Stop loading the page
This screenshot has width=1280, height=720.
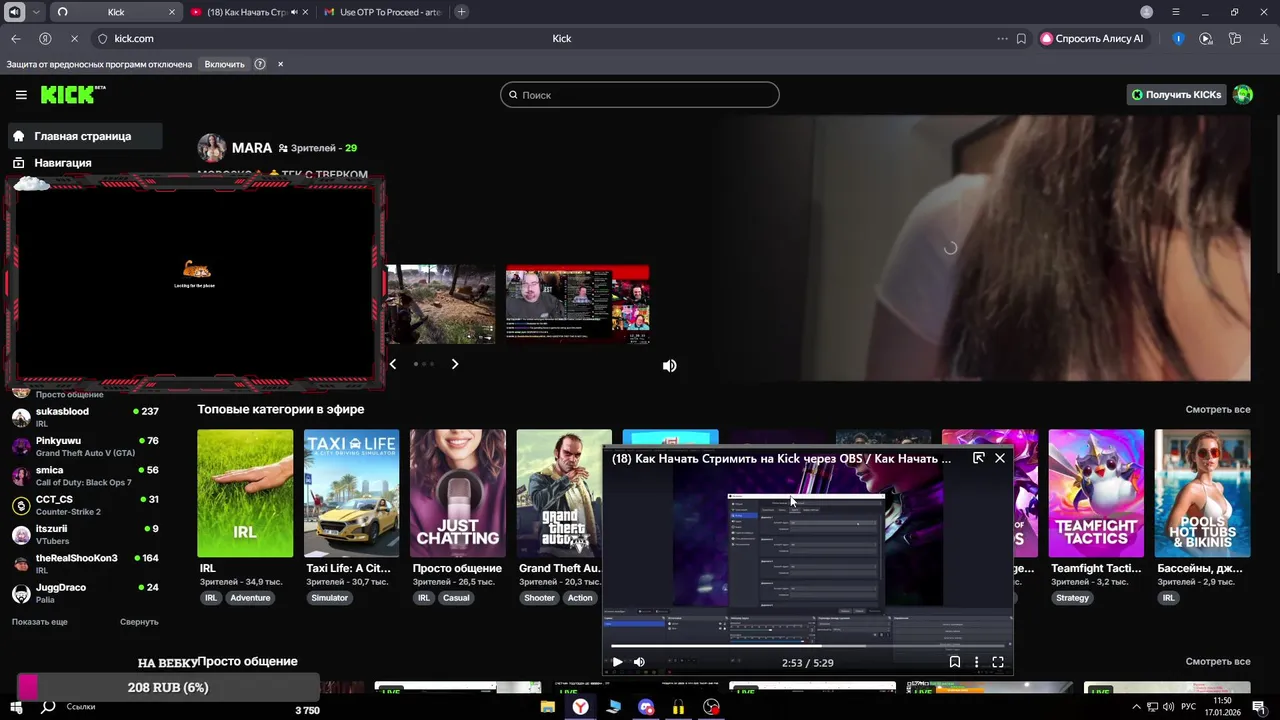coord(74,38)
